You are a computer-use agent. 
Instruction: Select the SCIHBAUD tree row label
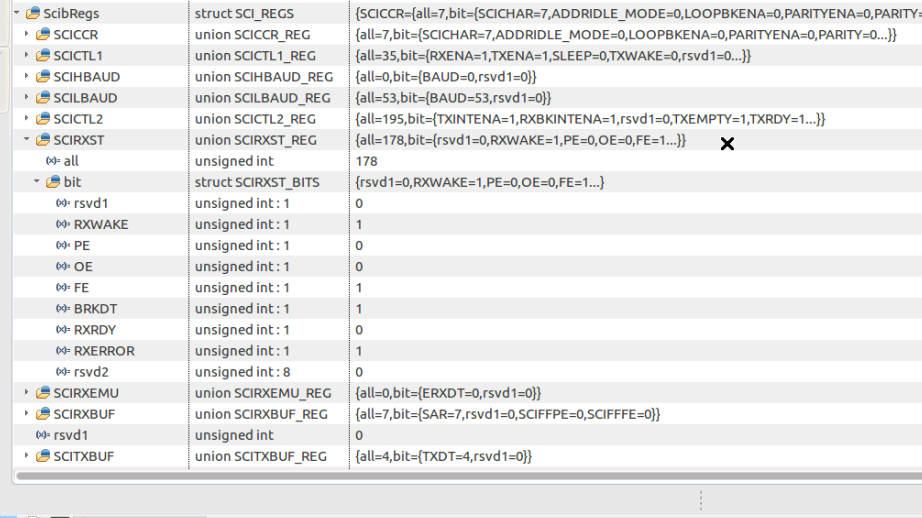86,76
